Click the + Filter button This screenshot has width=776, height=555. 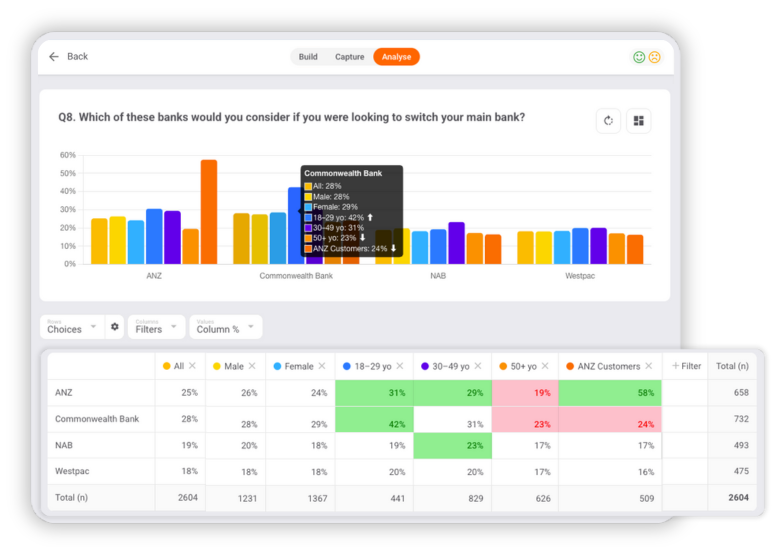pos(686,367)
